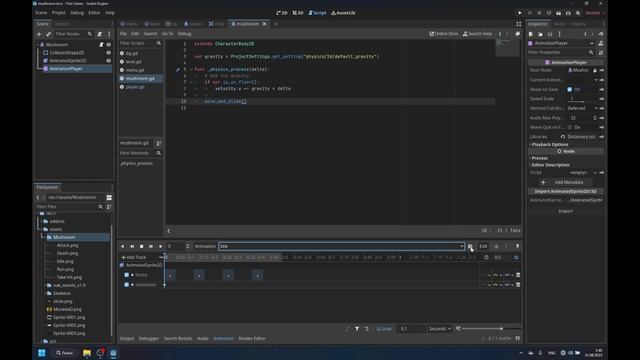Viewport: 640px width, 360px height.
Task: Enable Movie Quit on Finish checkbox
Action: 569,127
